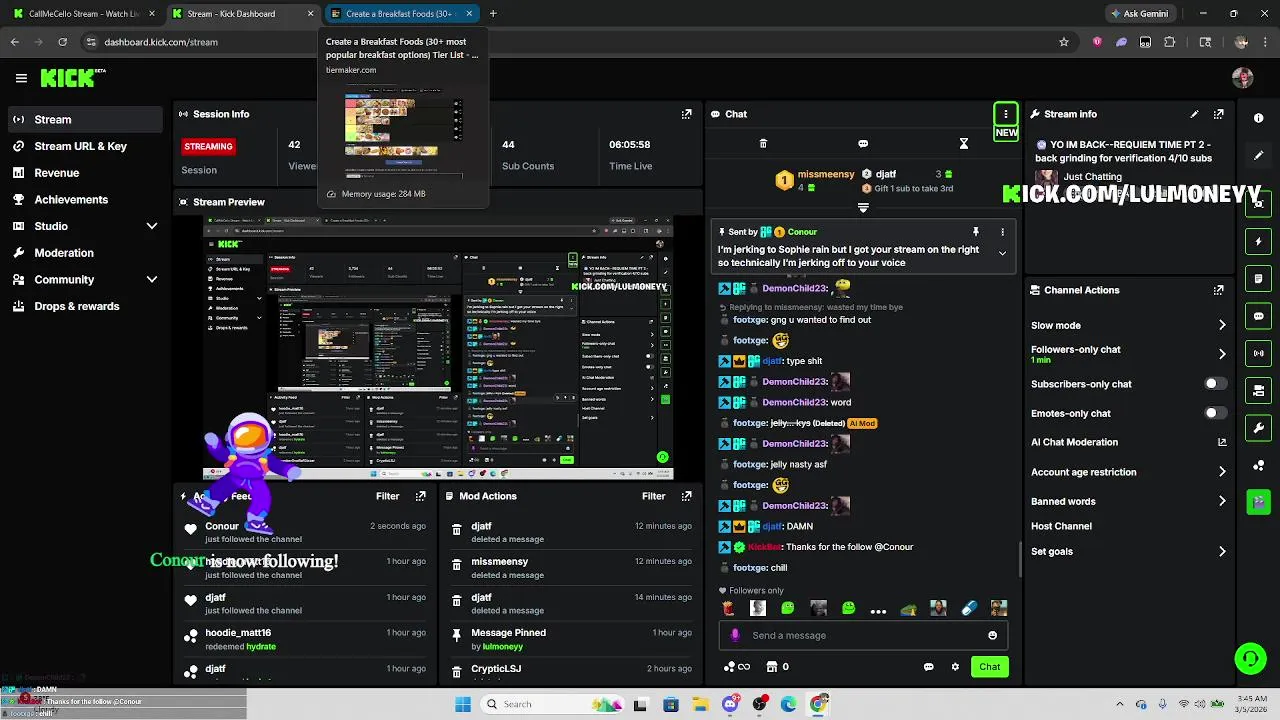Open emoji picker in message box

point(992,635)
